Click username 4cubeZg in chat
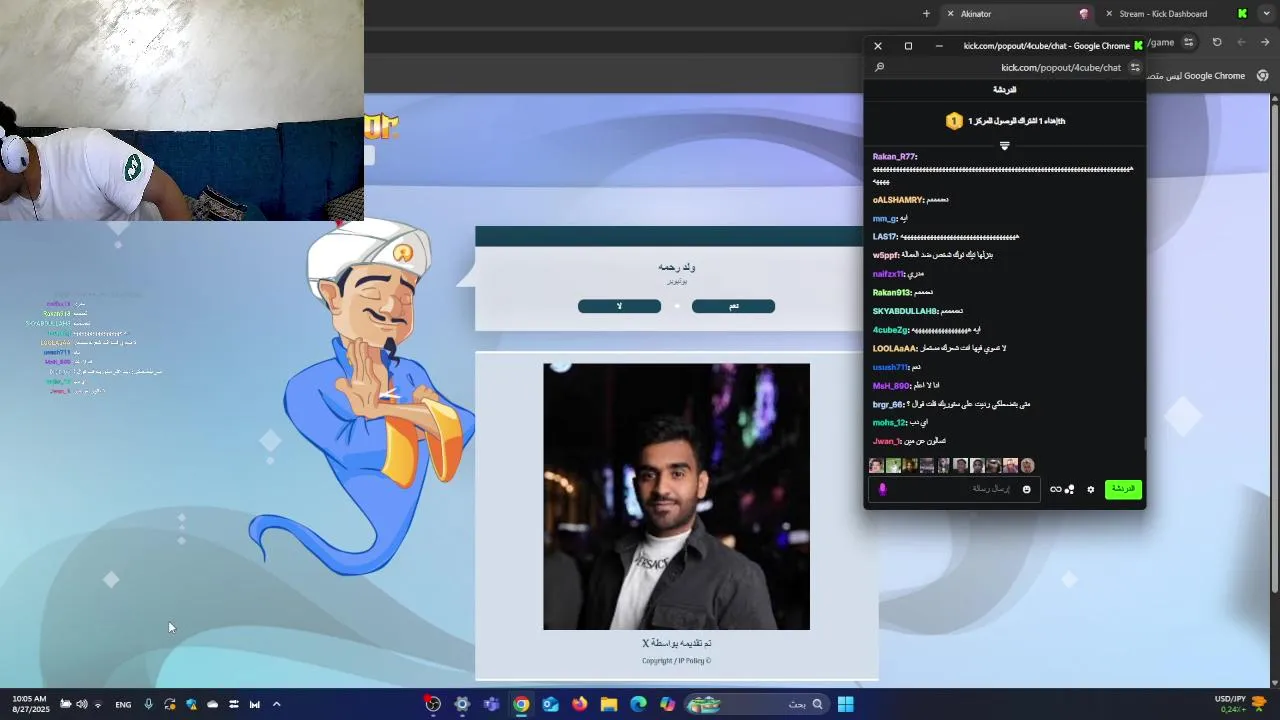The image size is (1280, 720). coord(890,330)
